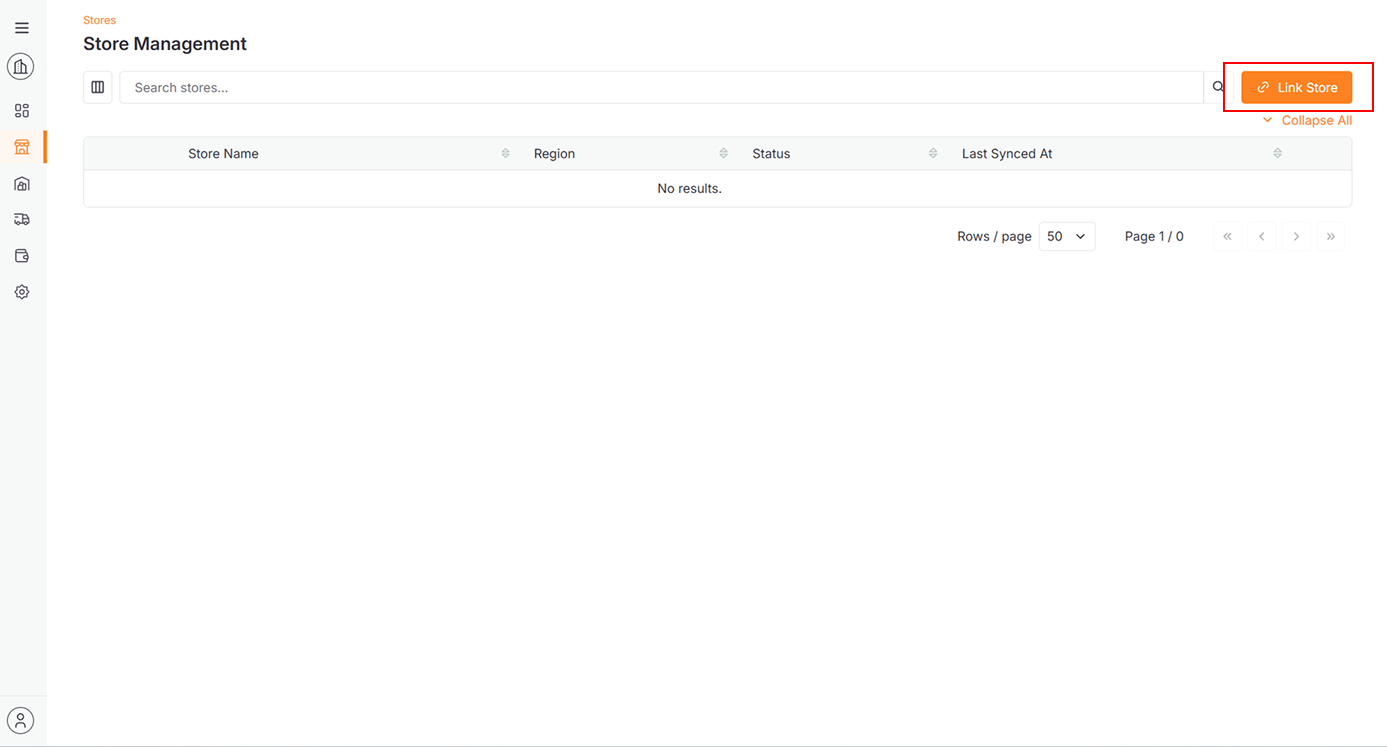Image resolution: width=1387 pixels, height=747 pixels.
Task: Click the Stores breadcrumb link
Action: [x=99, y=20]
